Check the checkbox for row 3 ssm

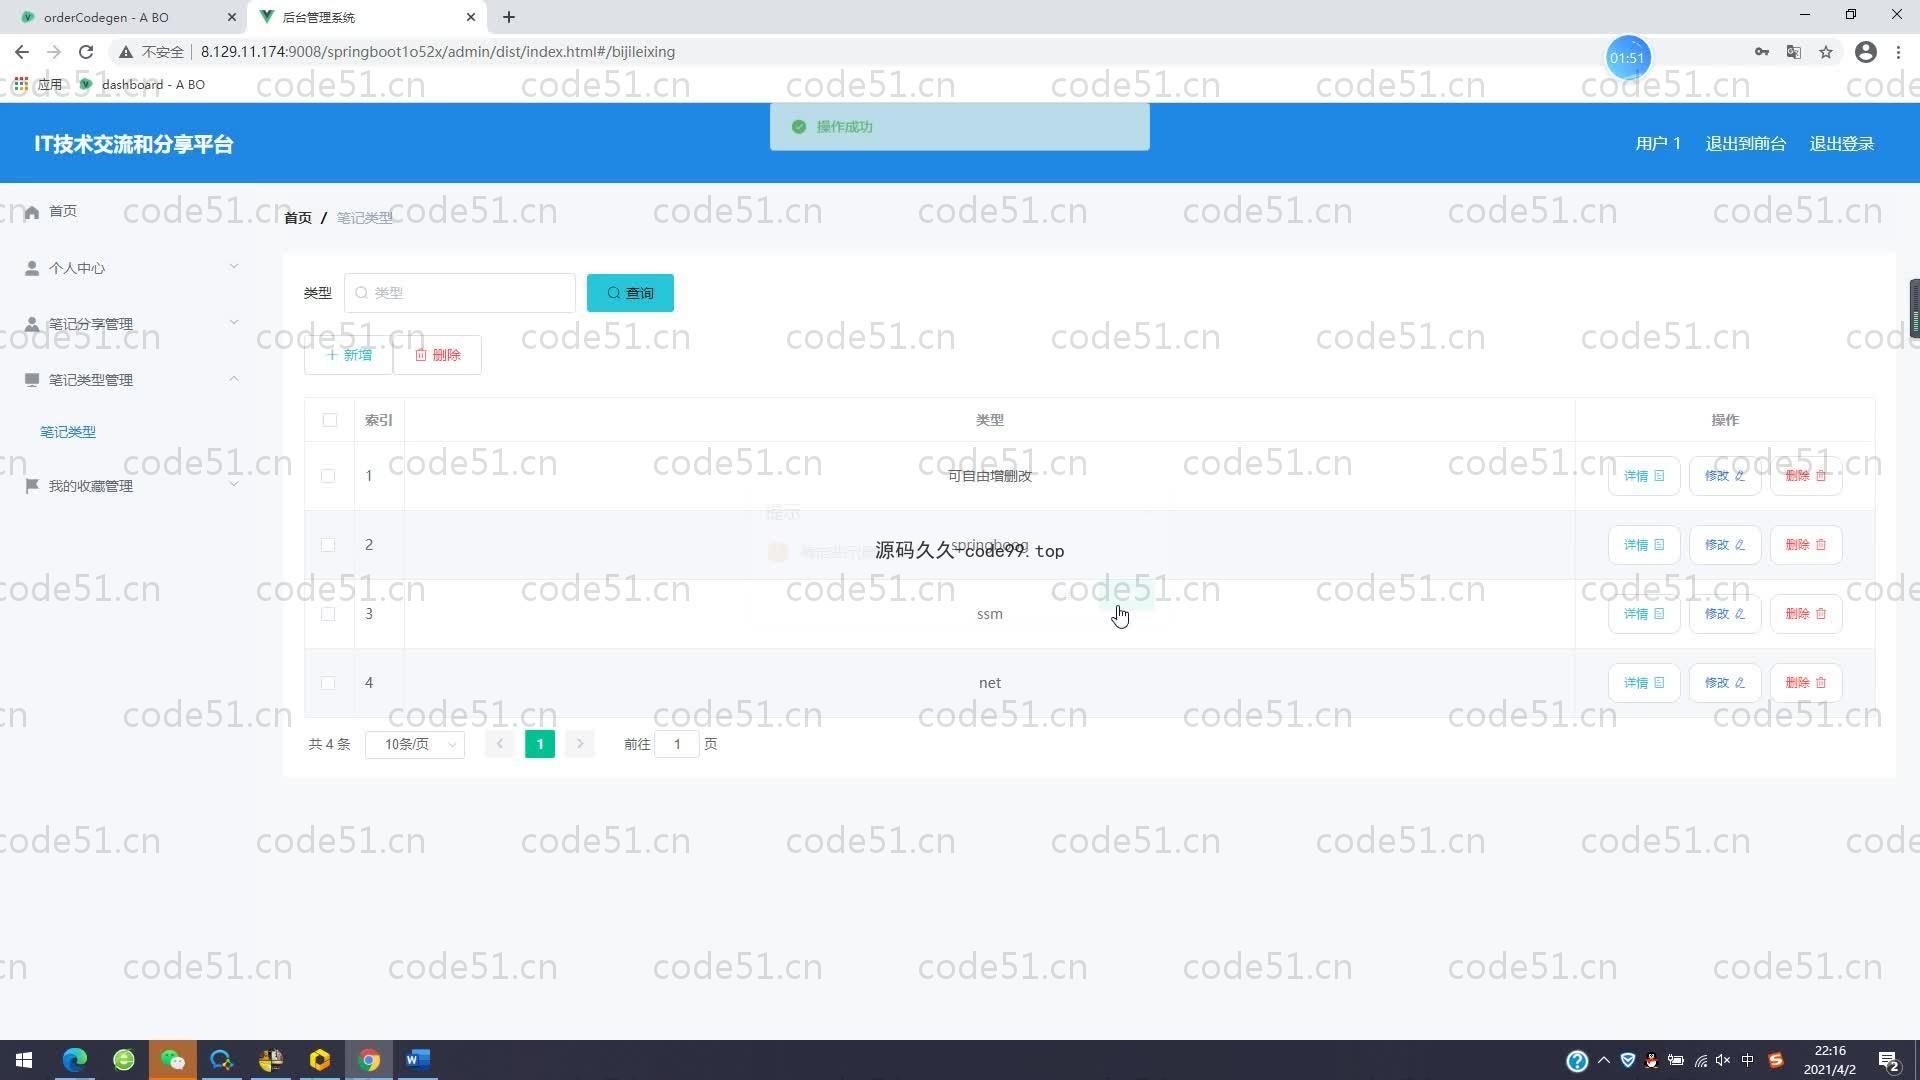tap(328, 614)
